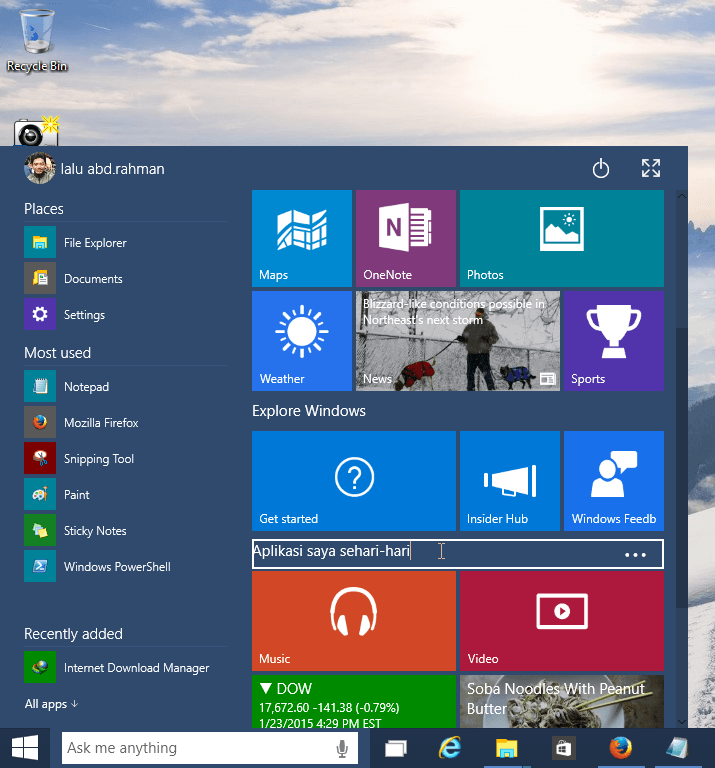Open Task View on taskbar

(x=396, y=748)
